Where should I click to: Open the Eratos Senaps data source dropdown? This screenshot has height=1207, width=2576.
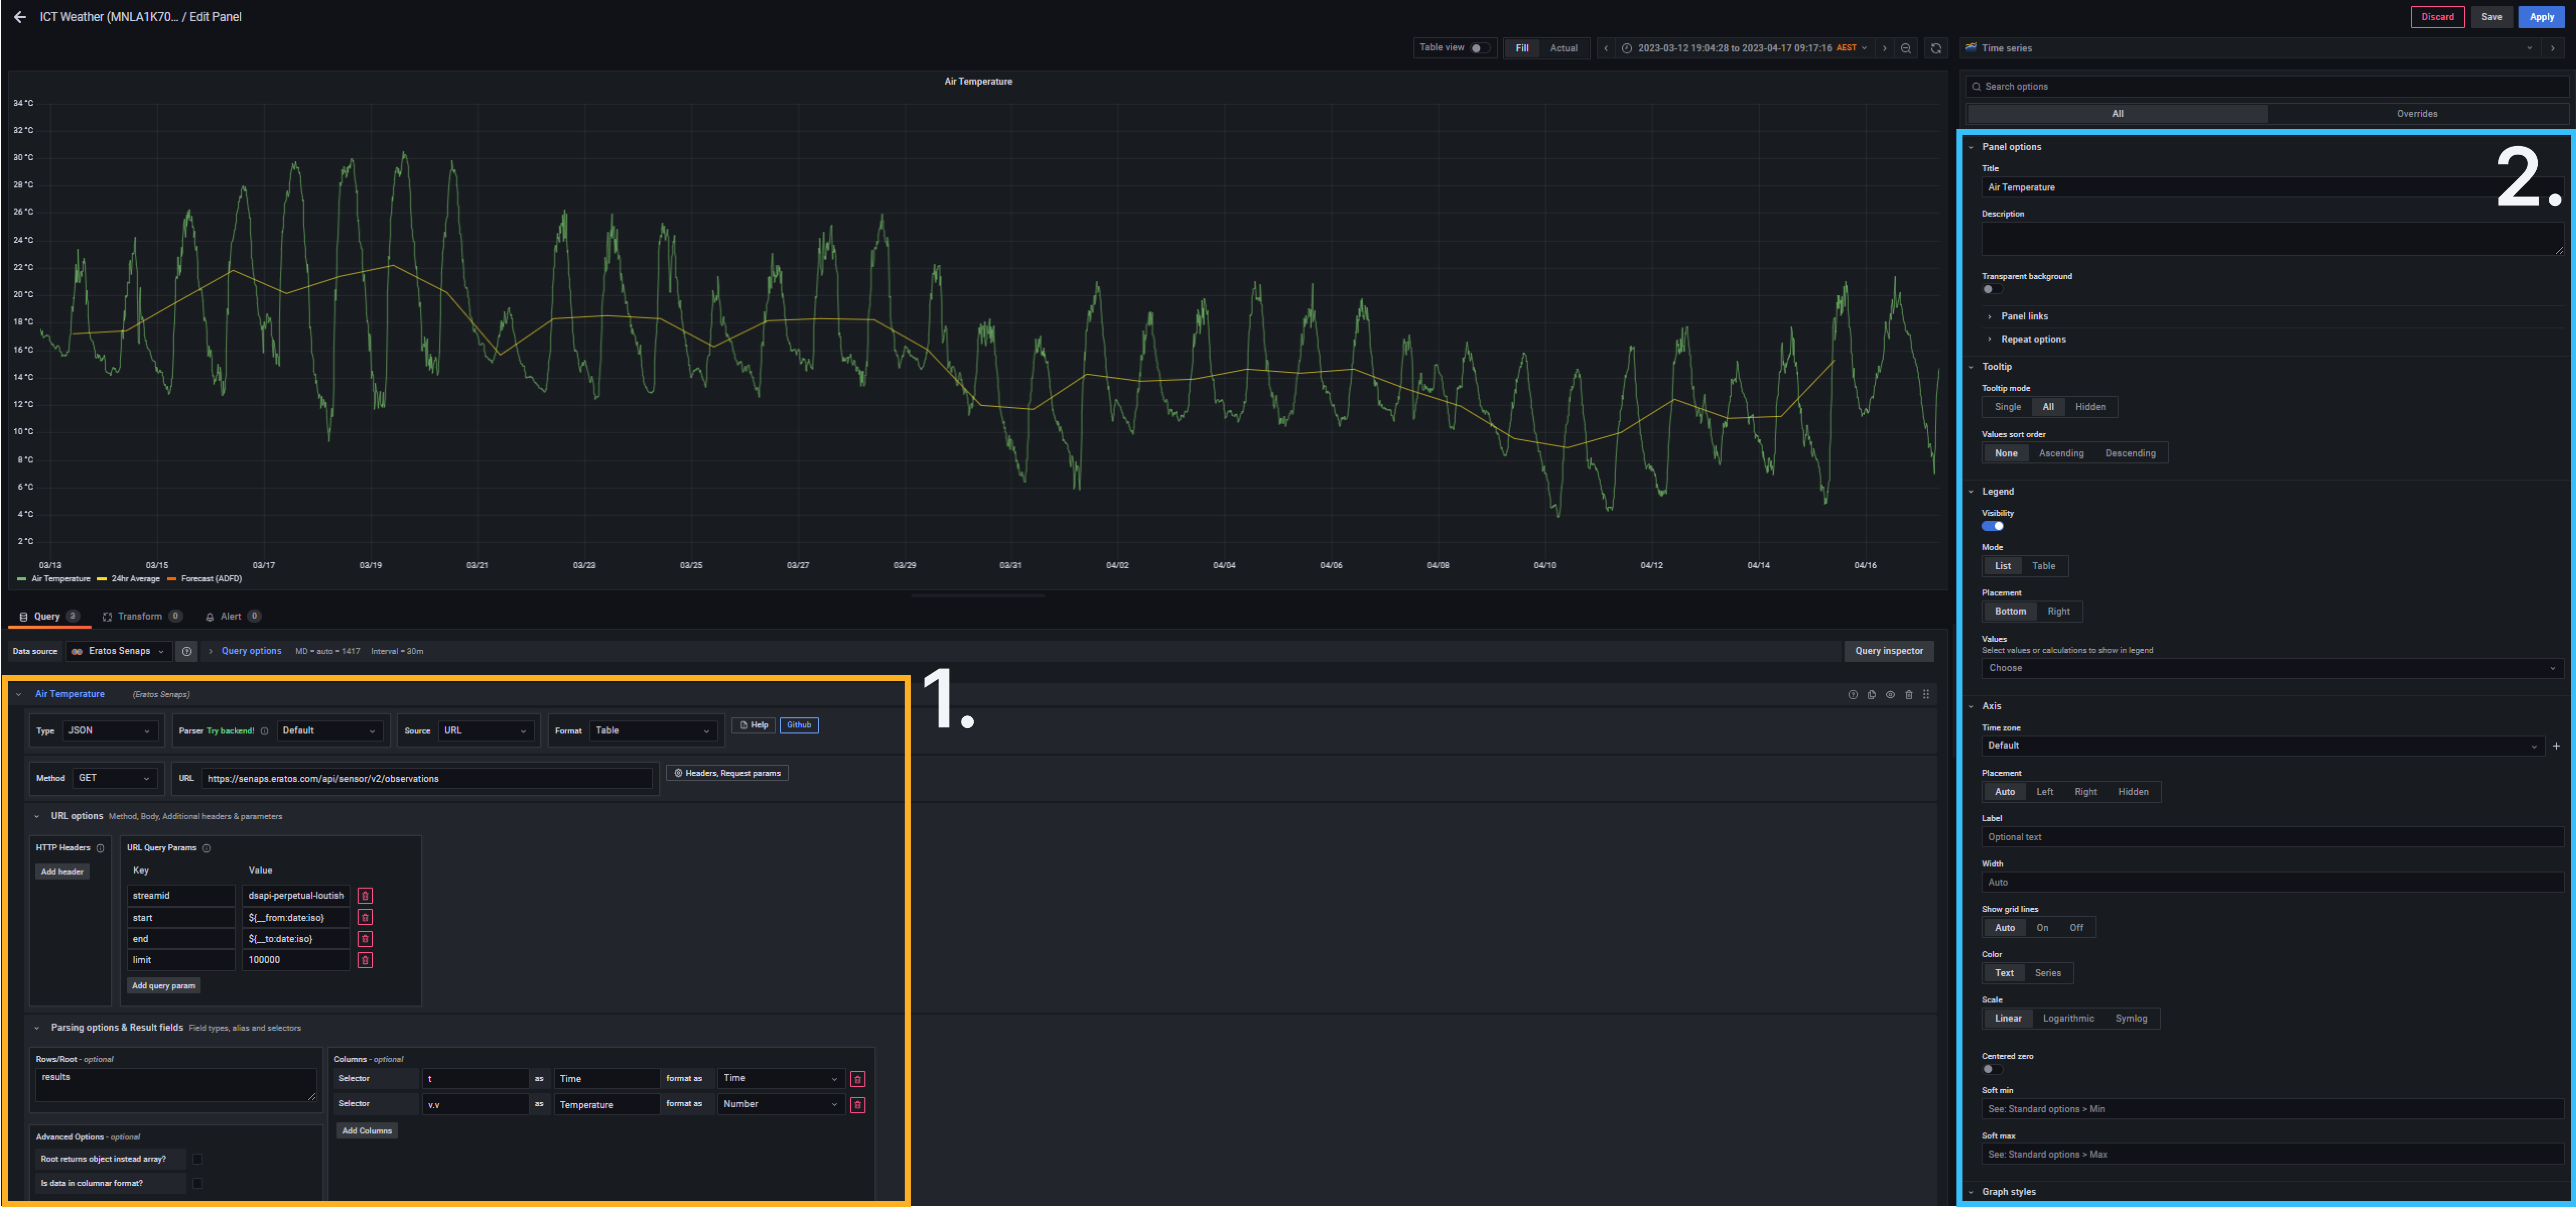119,651
